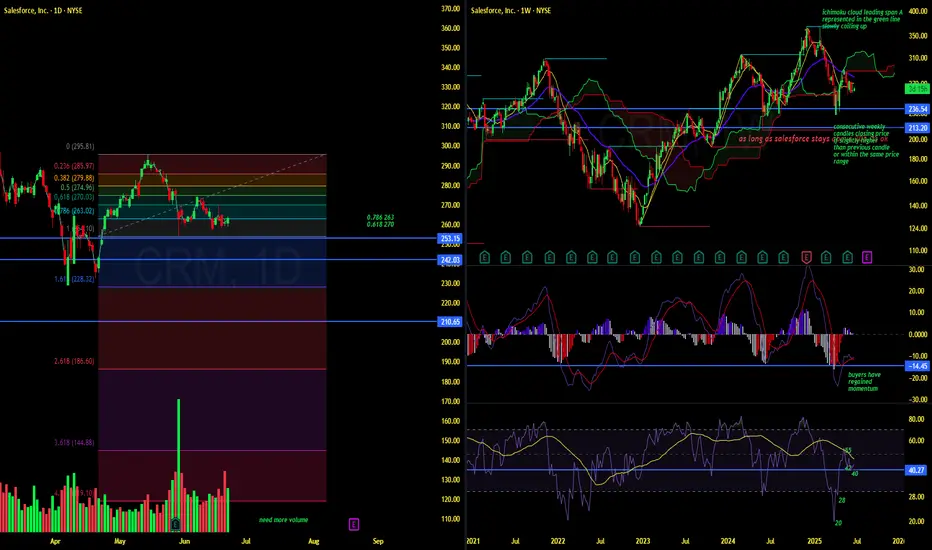Click the purple earnings marker on daily chart

[354, 524]
